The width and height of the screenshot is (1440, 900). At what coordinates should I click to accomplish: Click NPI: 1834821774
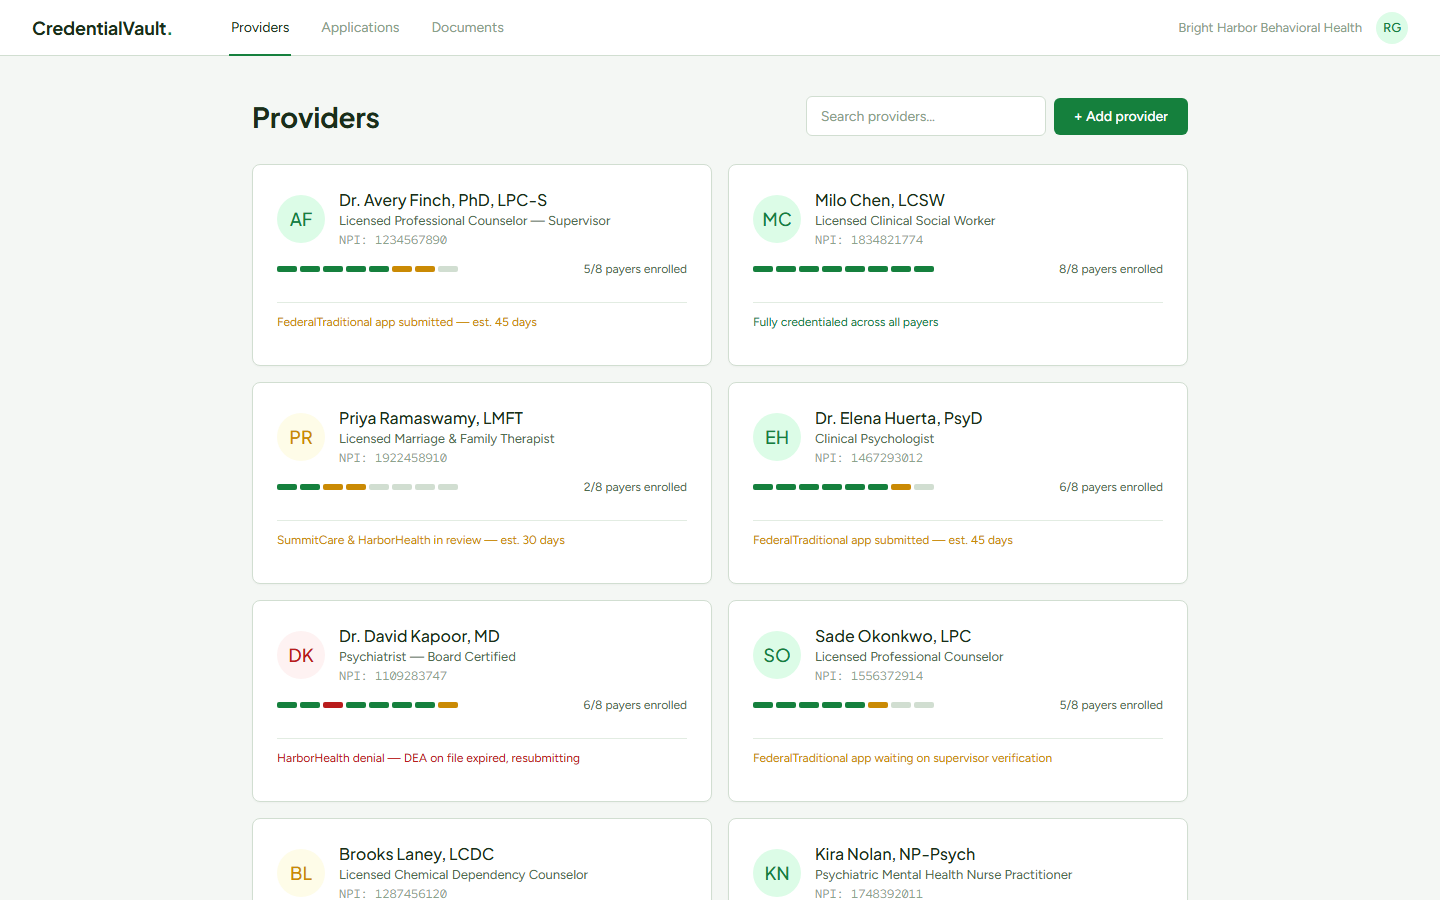click(869, 240)
